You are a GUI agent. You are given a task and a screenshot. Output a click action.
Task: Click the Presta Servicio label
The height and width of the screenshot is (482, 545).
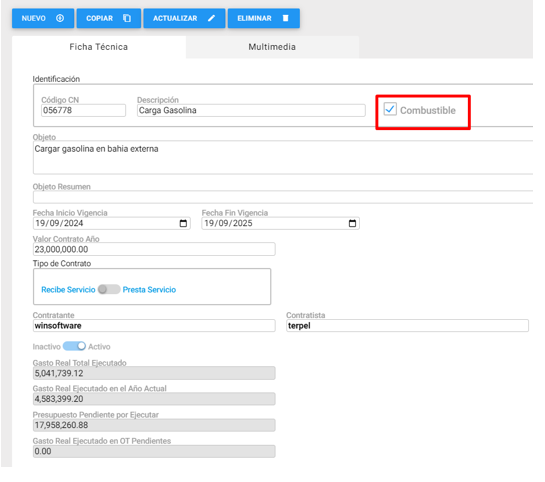coord(149,289)
